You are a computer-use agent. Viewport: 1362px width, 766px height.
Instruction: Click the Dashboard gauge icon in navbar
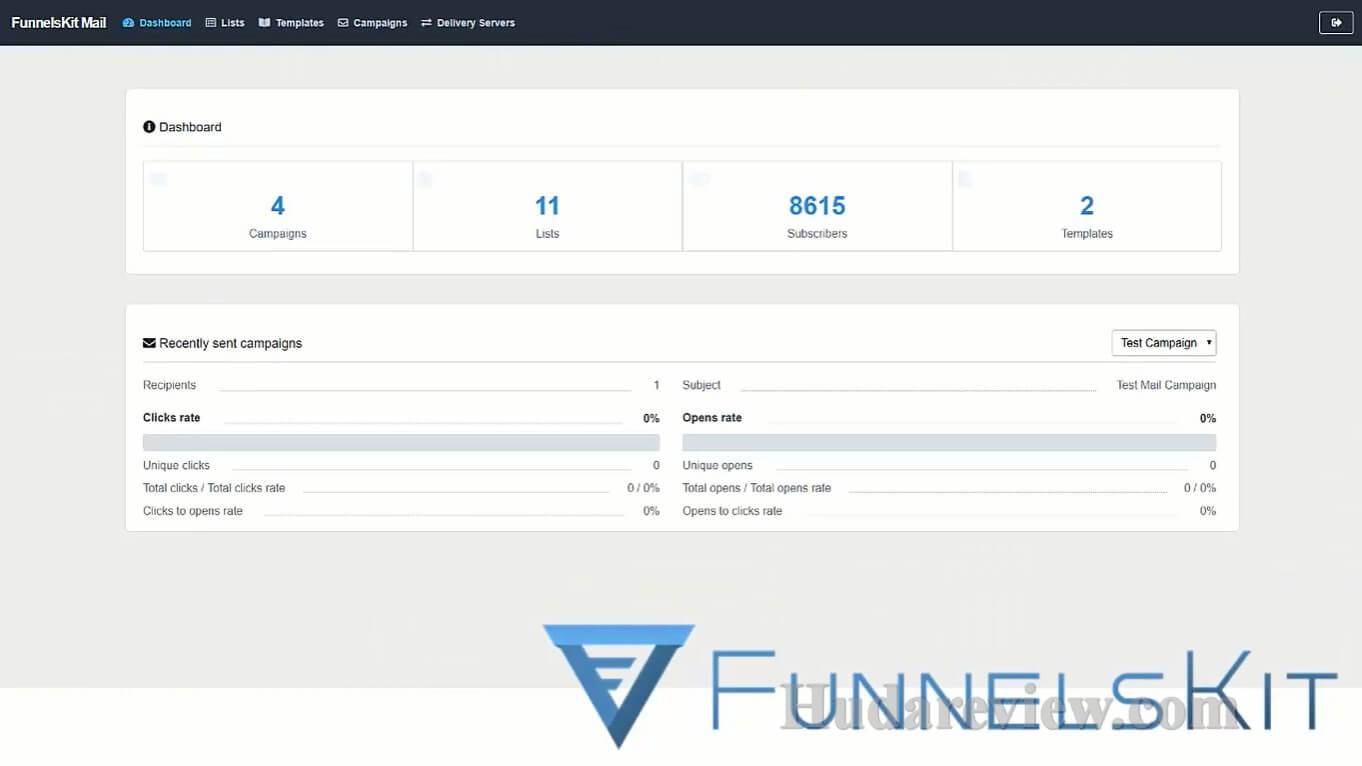pyautogui.click(x=128, y=23)
